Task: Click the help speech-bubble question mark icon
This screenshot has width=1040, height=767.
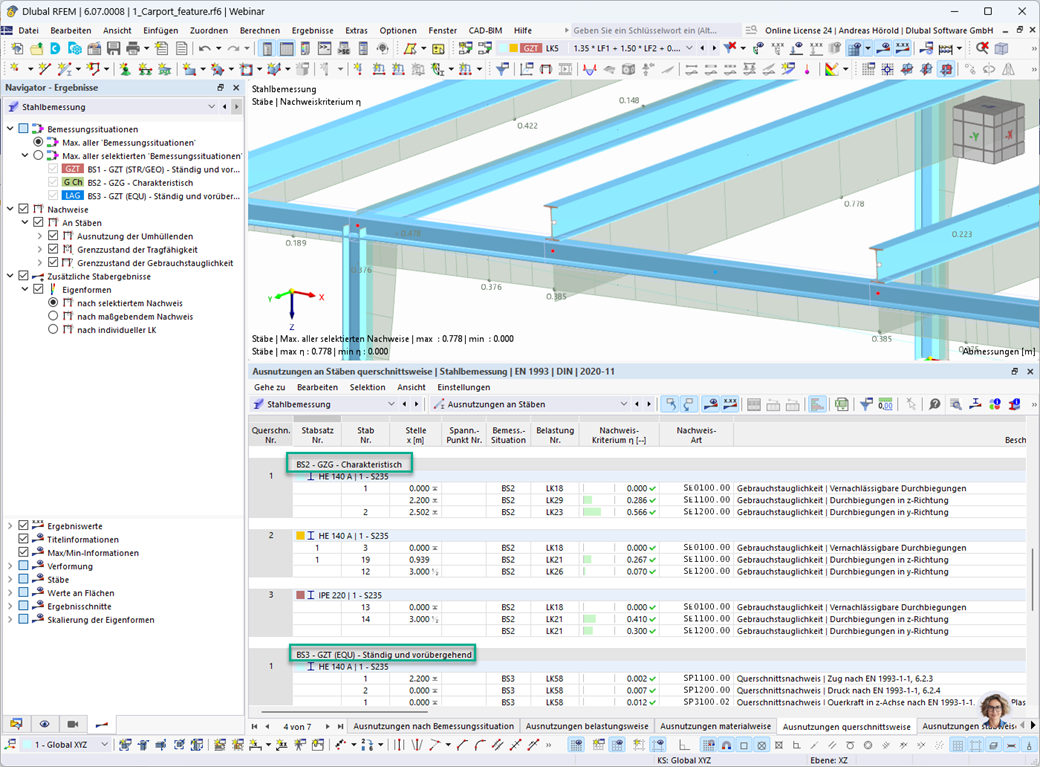Action: (935, 404)
